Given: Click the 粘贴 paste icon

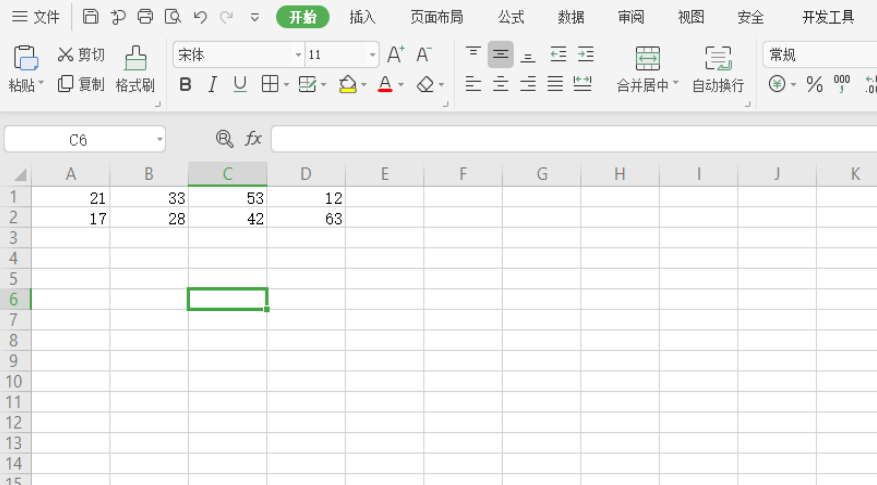Looking at the screenshot, I should (26, 57).
